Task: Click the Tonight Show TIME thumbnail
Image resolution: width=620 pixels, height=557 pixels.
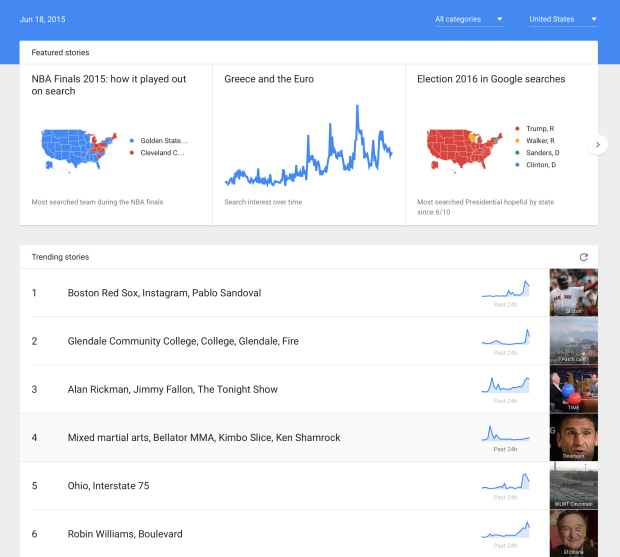Action: pos(574,389)
